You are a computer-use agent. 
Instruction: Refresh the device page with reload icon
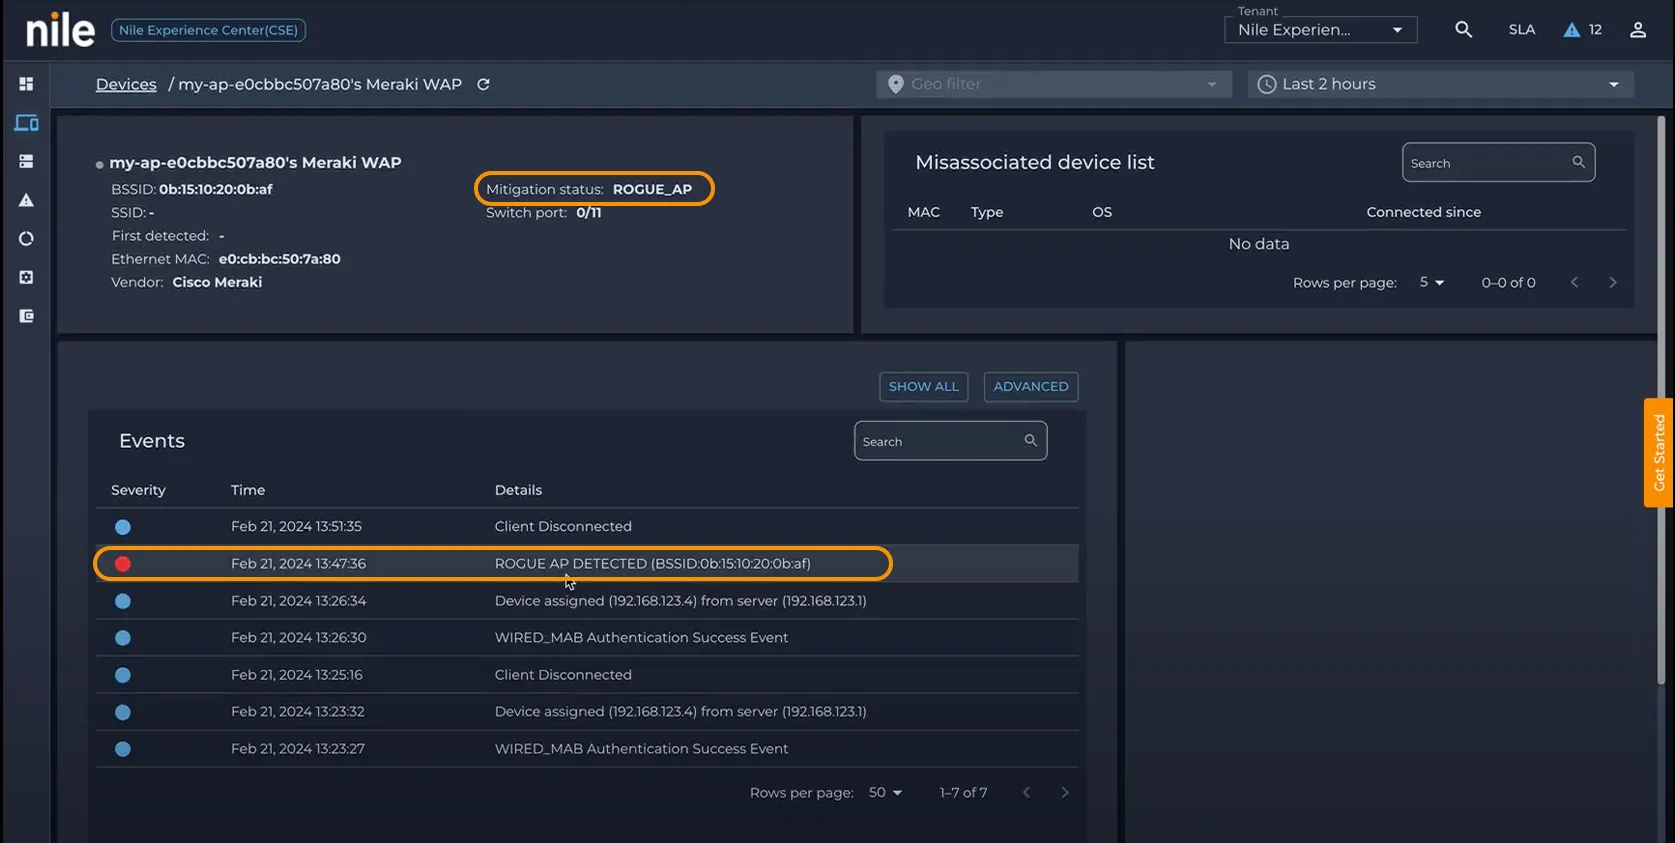483,84
